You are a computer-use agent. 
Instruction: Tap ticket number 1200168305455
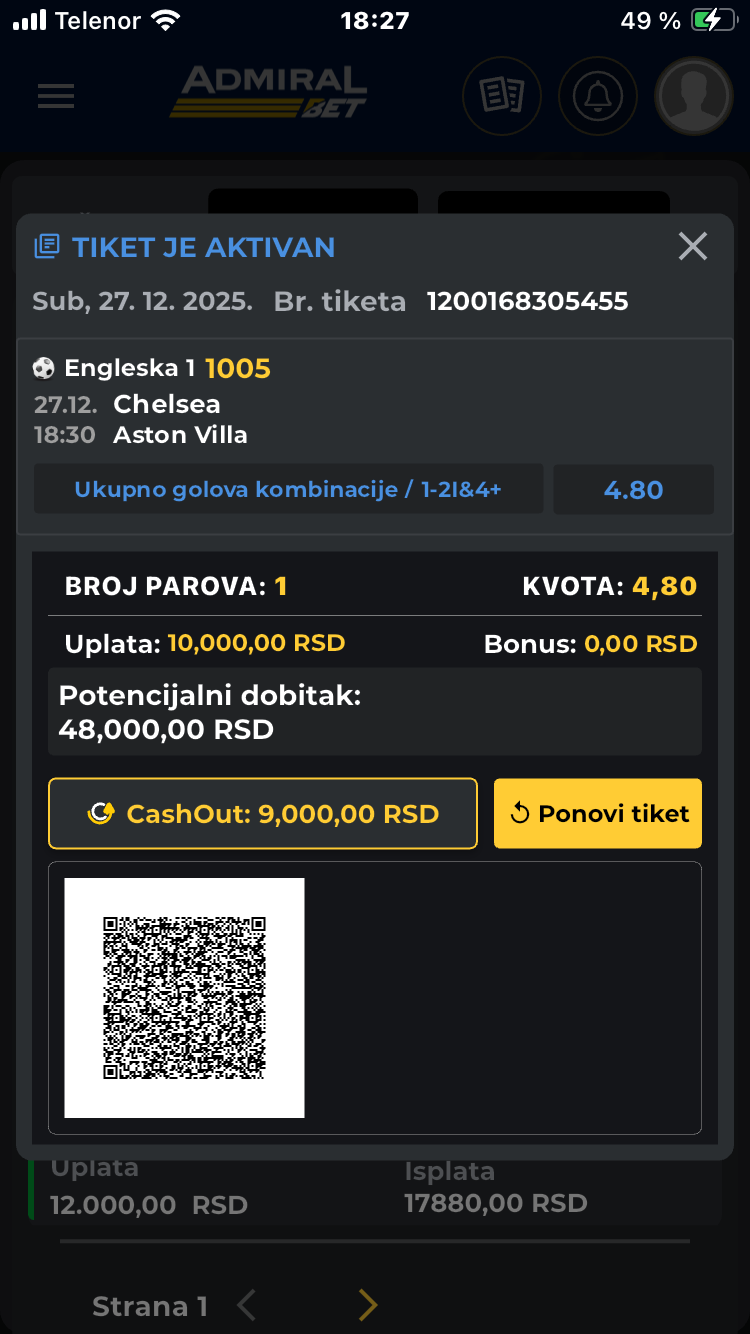tap(527, 301)
